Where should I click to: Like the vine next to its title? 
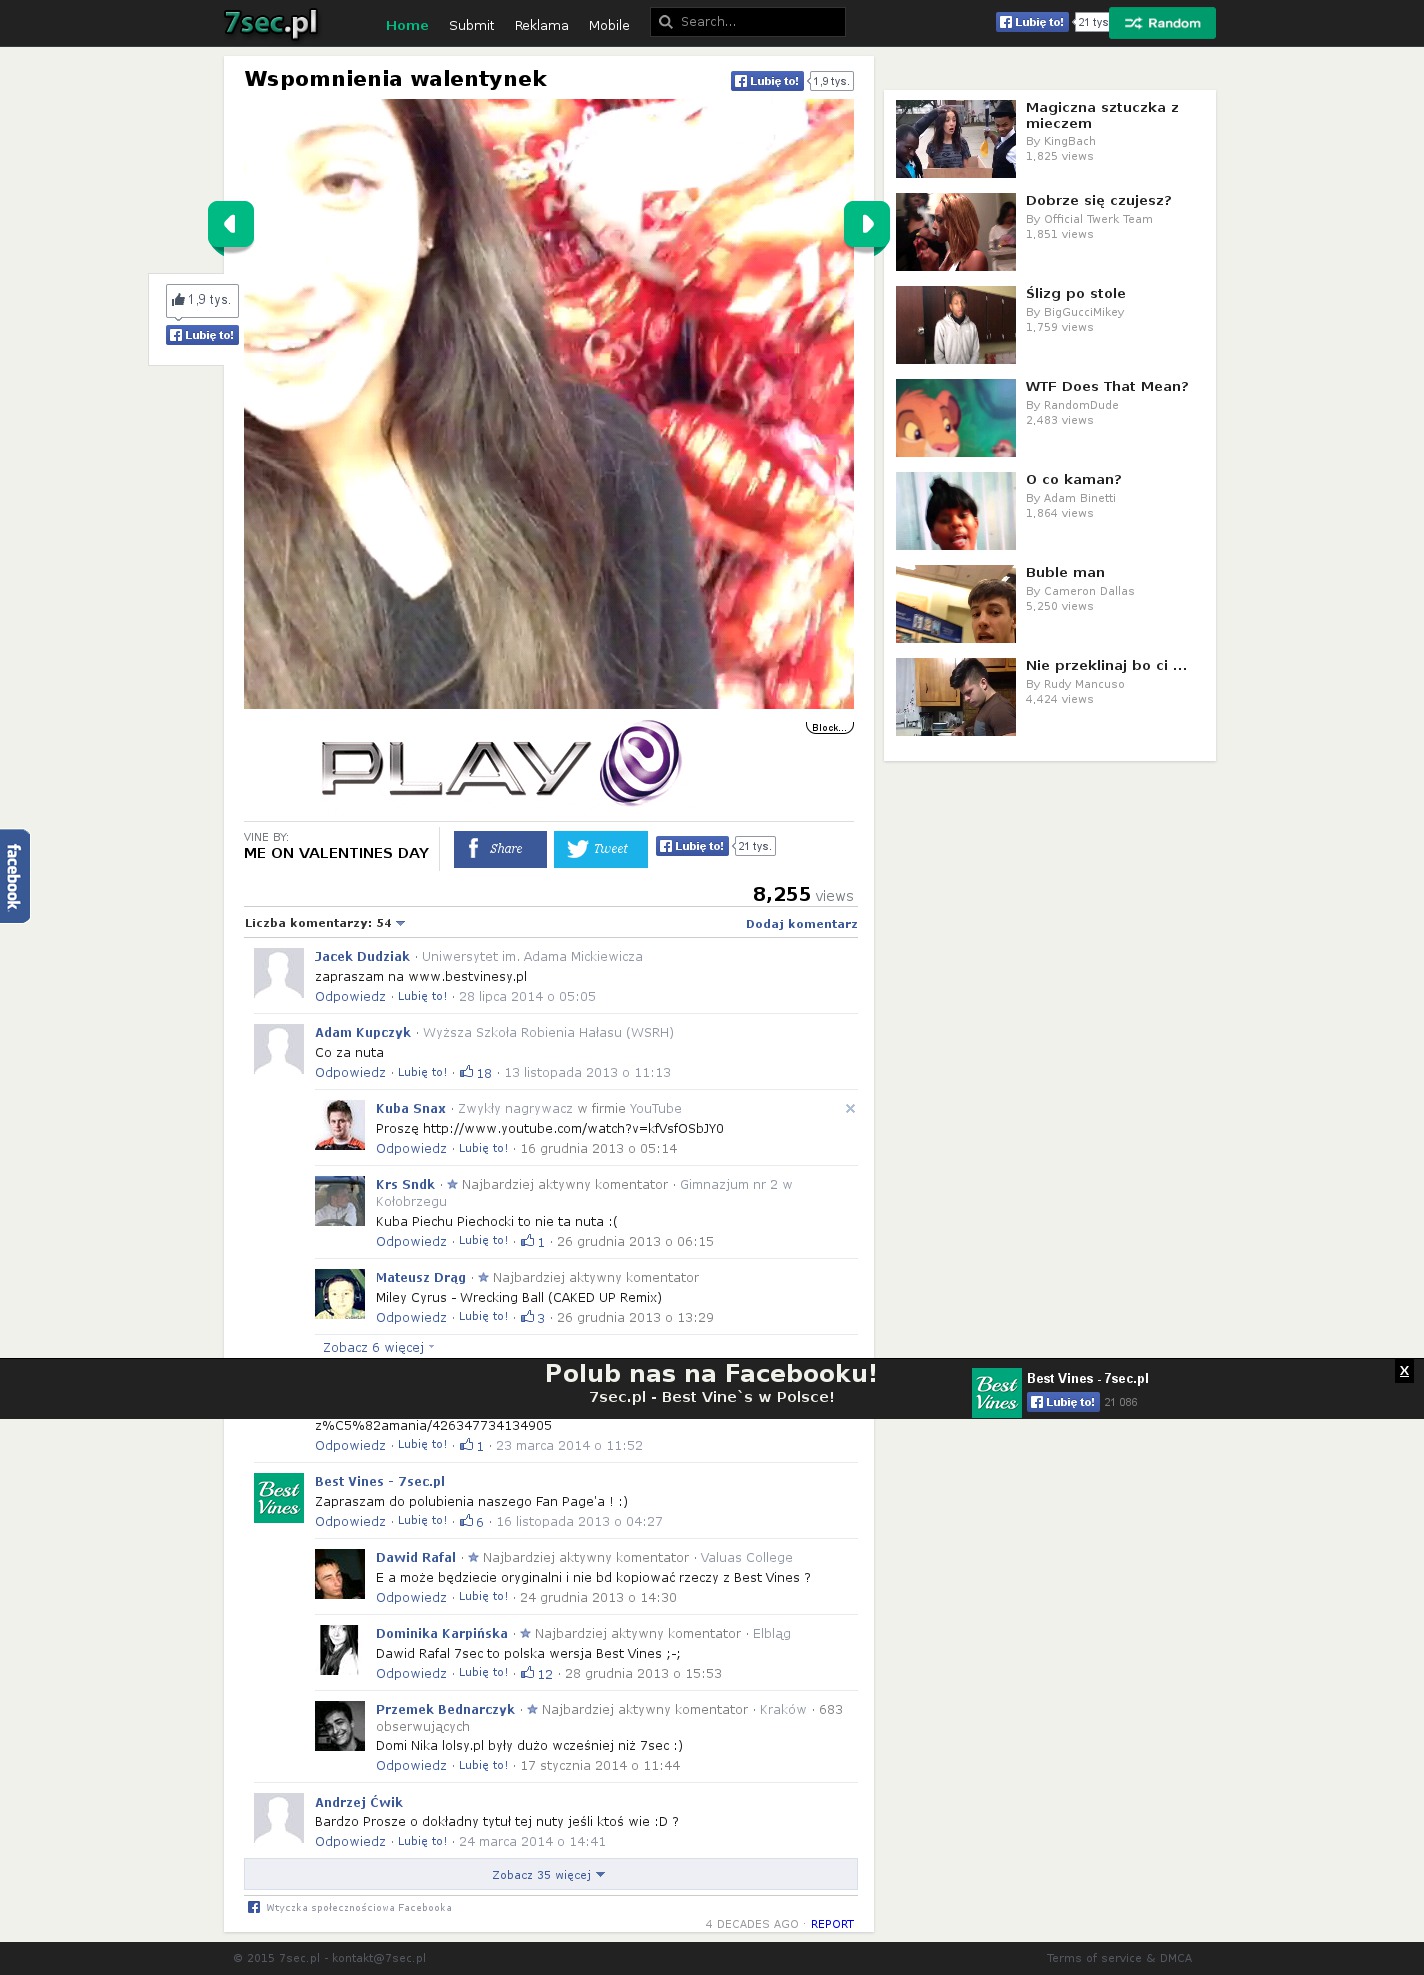point(767,81)
